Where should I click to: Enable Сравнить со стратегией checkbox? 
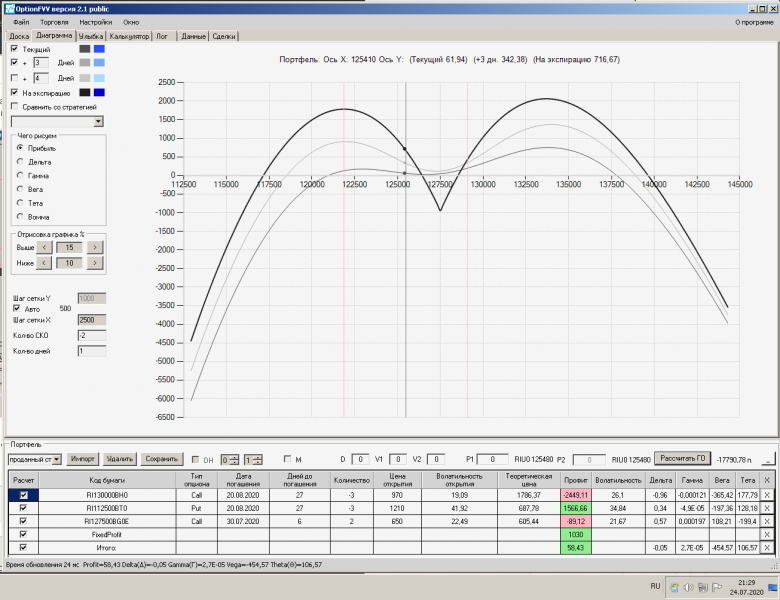[14, 106]
